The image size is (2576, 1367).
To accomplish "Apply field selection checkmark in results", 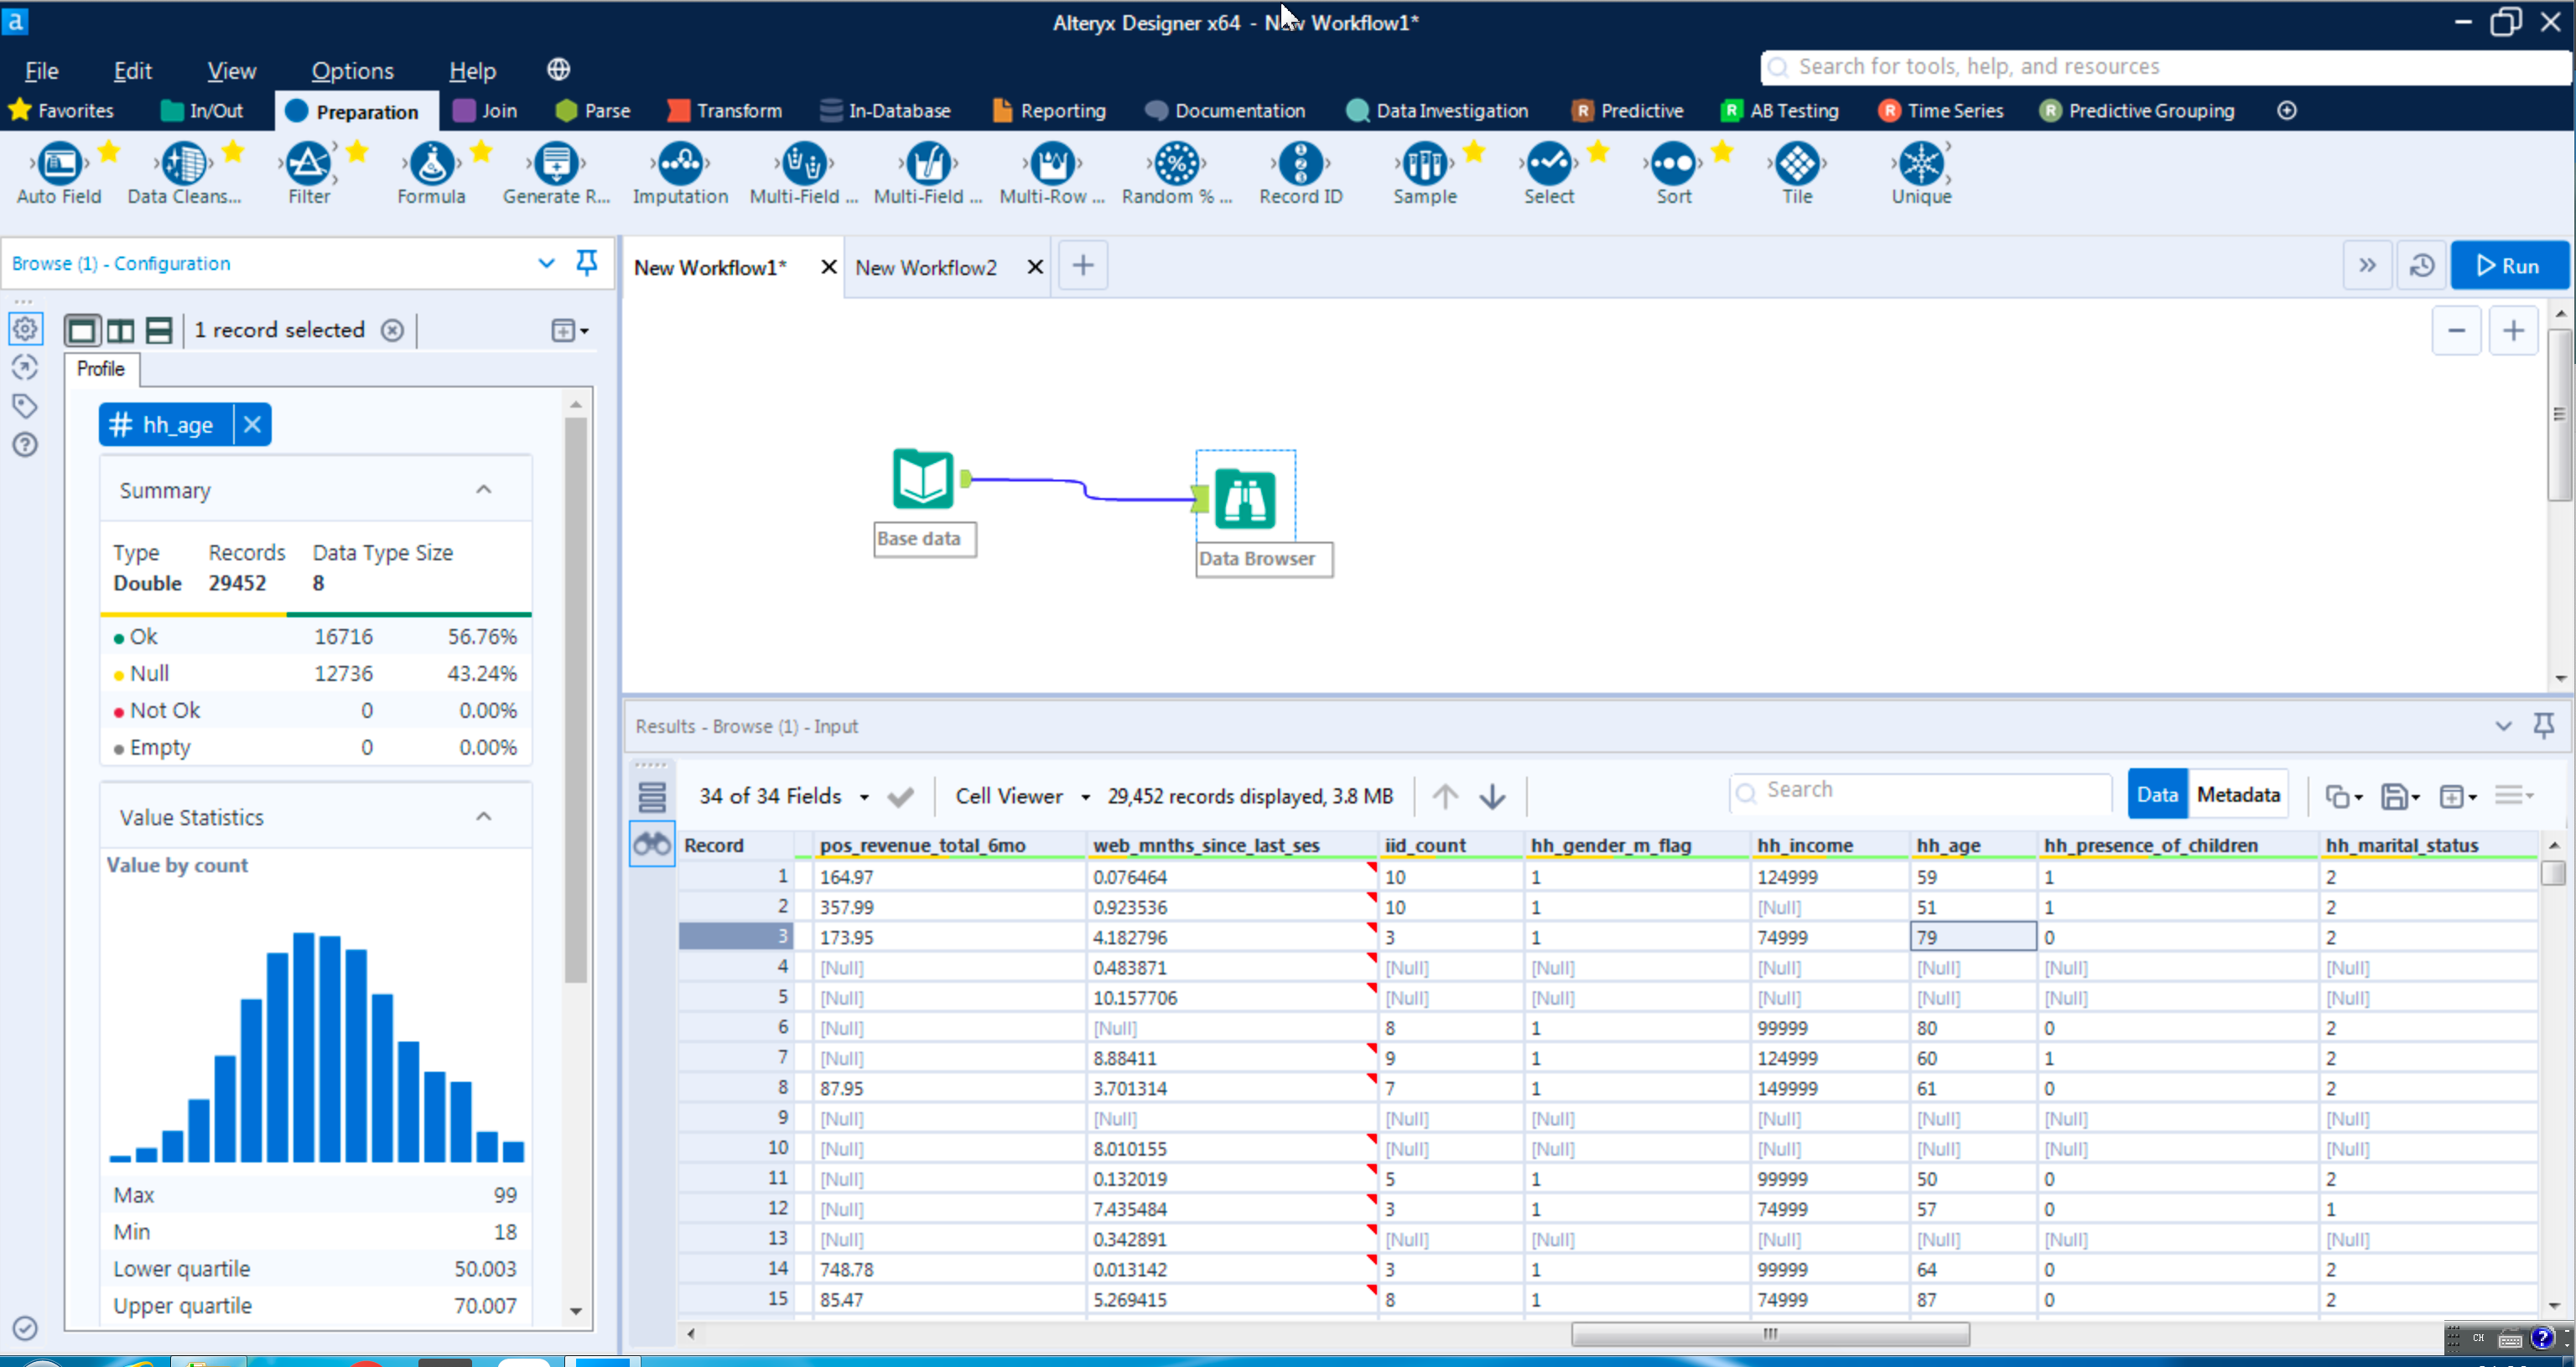I will pyautogui.click(x=900, y=797).
